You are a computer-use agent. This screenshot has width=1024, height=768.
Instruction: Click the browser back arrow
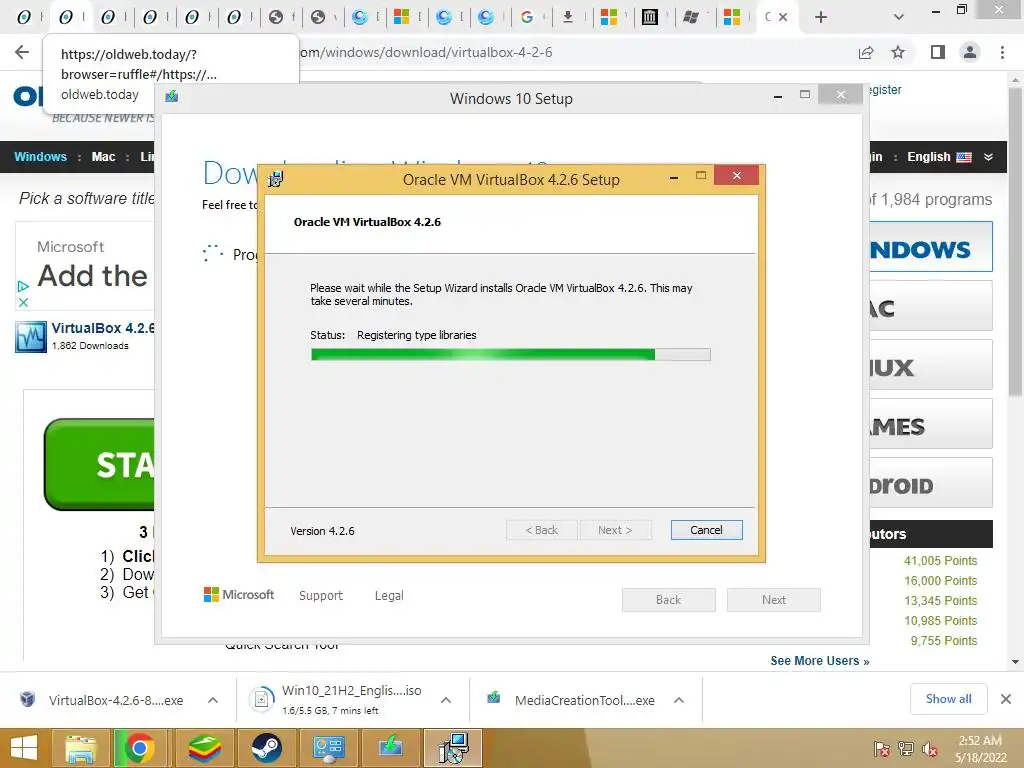[x=22, y=52]
